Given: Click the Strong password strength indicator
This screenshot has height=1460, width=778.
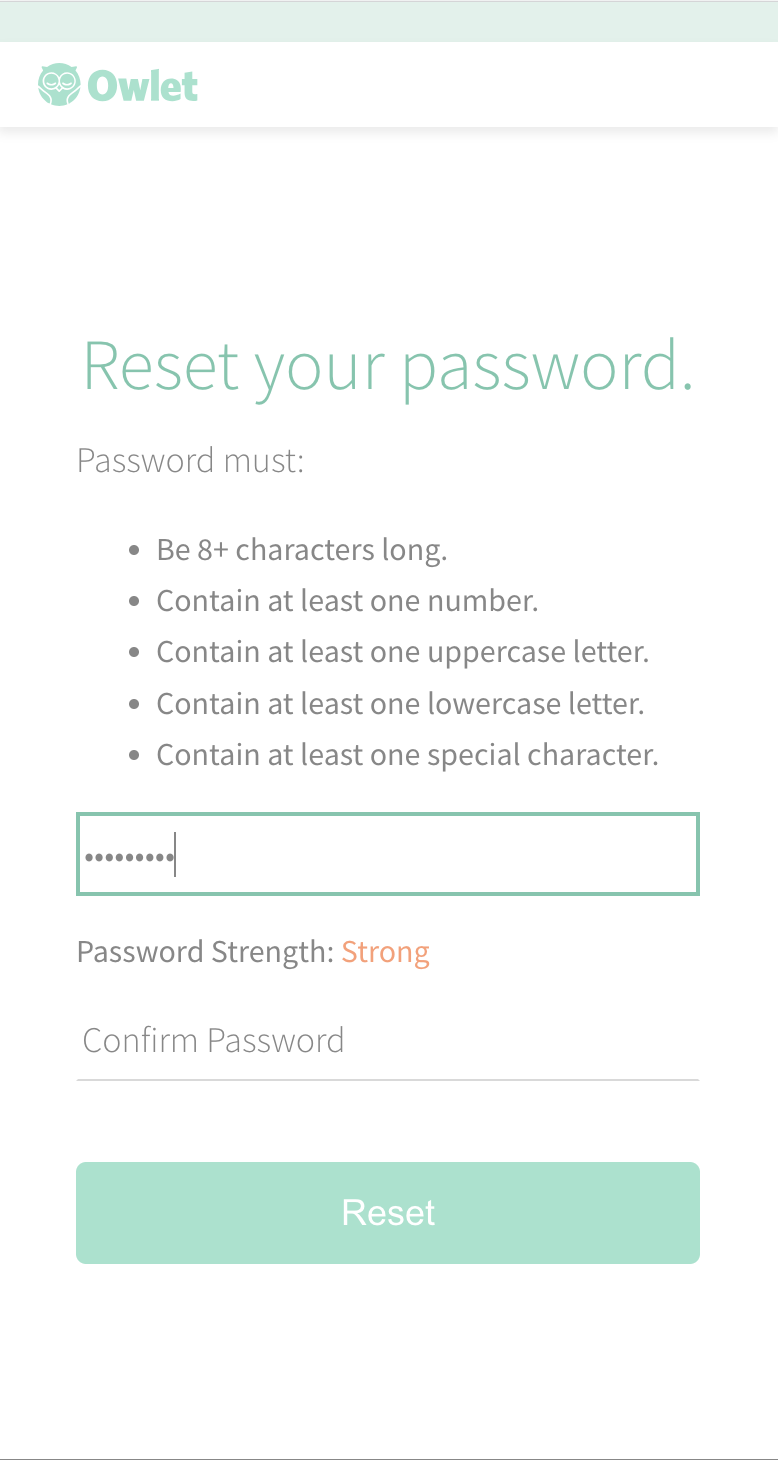Looking at the screenshot, I should point(385,952).
